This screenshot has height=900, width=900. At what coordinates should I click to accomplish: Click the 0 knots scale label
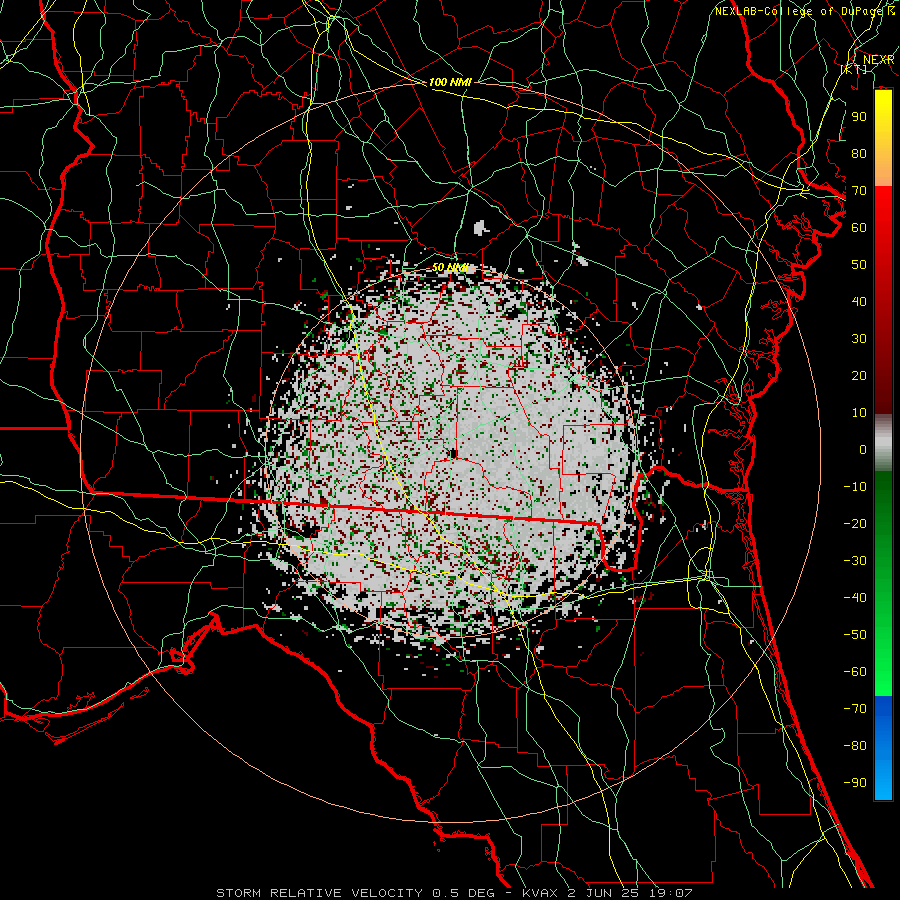pos(863,449)
